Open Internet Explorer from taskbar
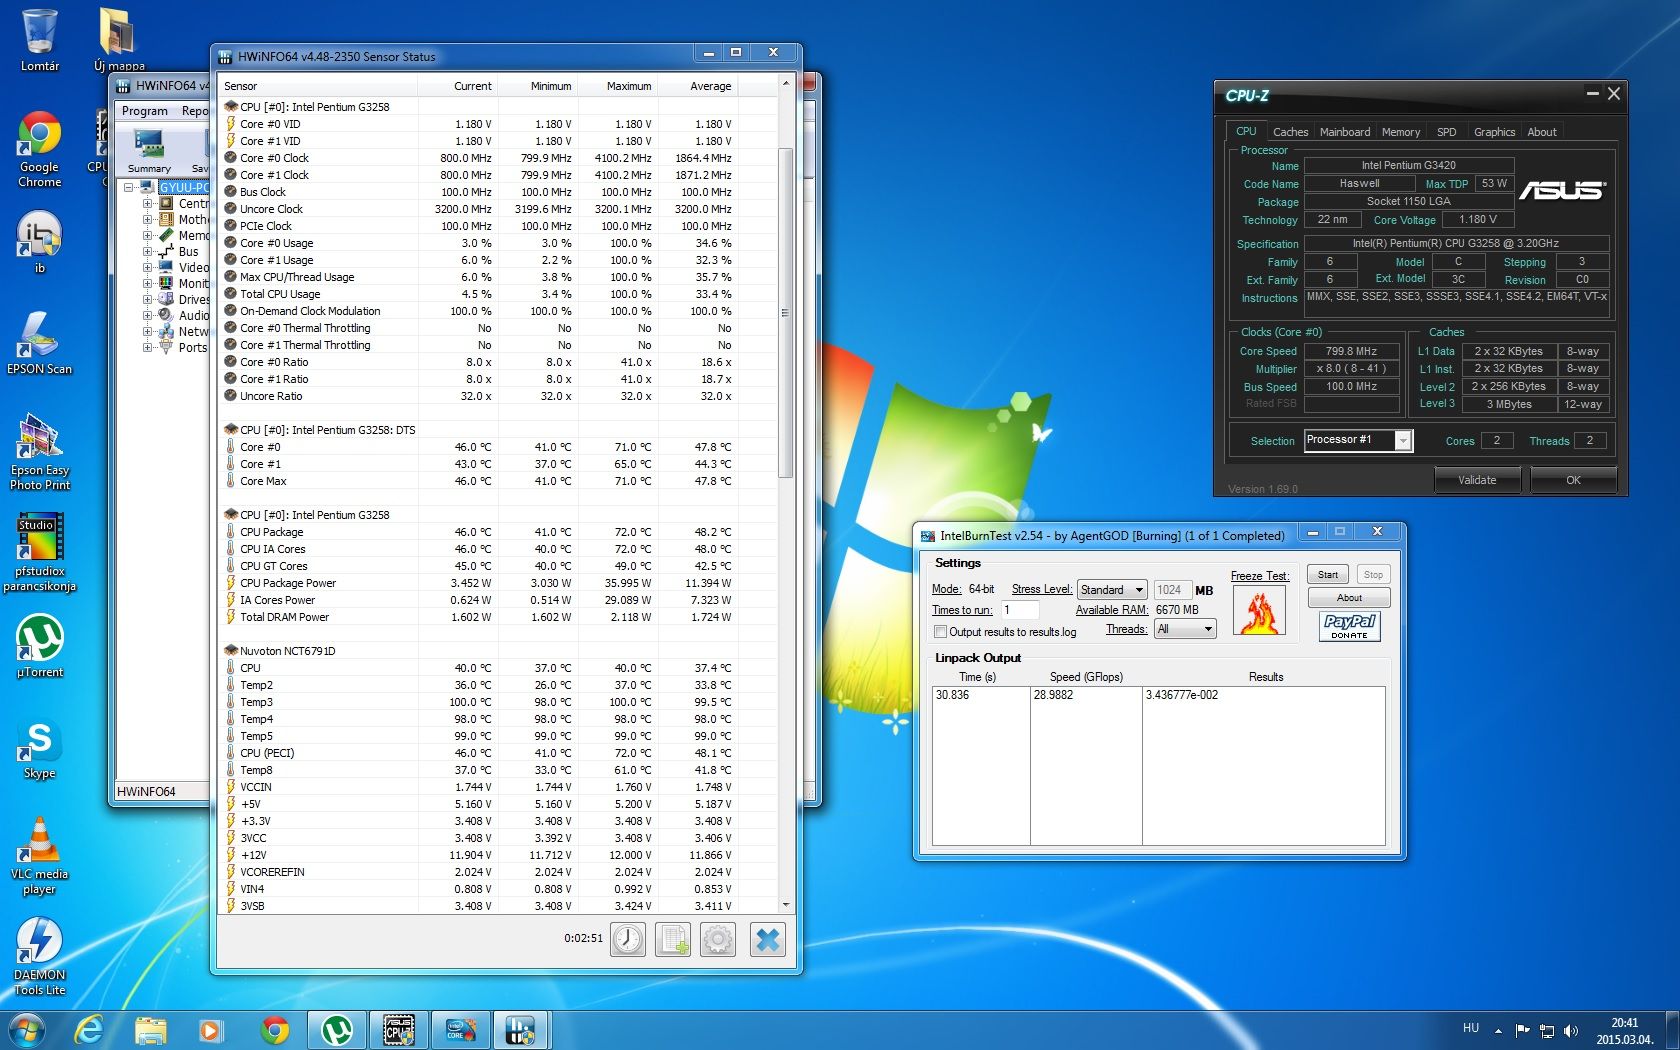Image resolution: width=1680 pixels, height=1050 pixels. [90, 1030]
